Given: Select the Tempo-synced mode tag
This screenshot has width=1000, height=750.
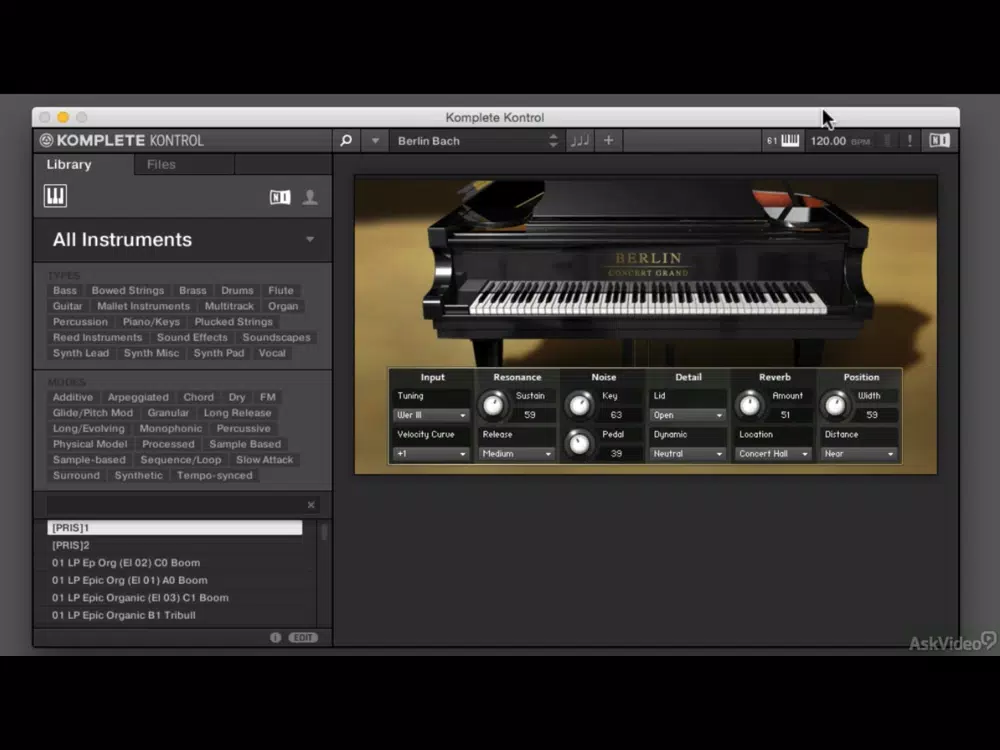Looking at the screenshot, I should point(214,475).
